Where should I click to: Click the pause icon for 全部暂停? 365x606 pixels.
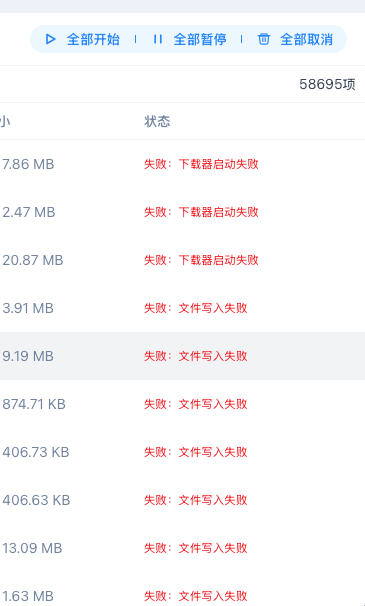(157, 39)
